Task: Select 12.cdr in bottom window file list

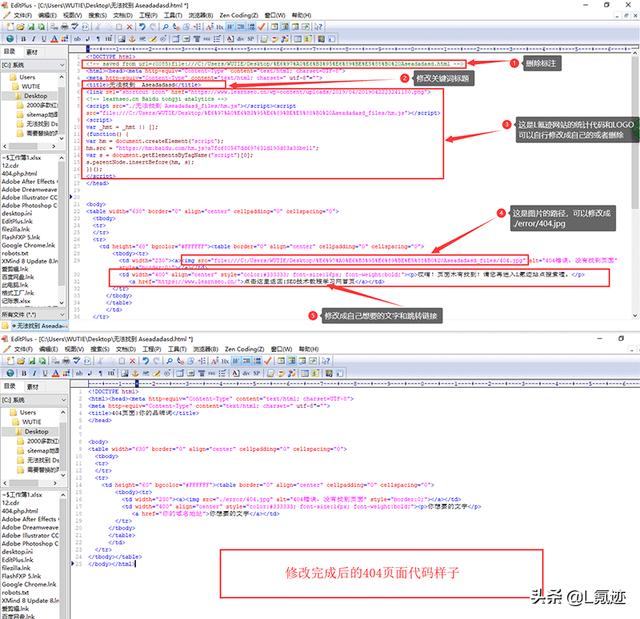Action: 10,503
